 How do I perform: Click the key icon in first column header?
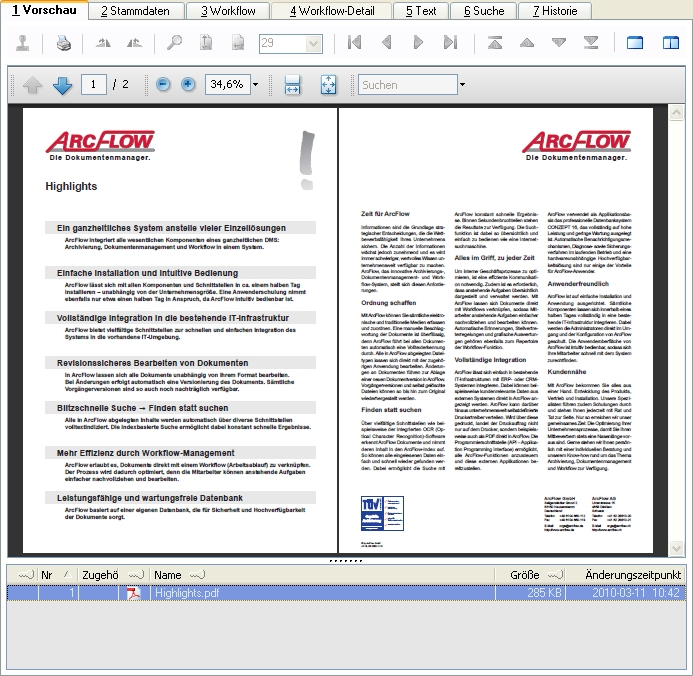tap(26, 575)
